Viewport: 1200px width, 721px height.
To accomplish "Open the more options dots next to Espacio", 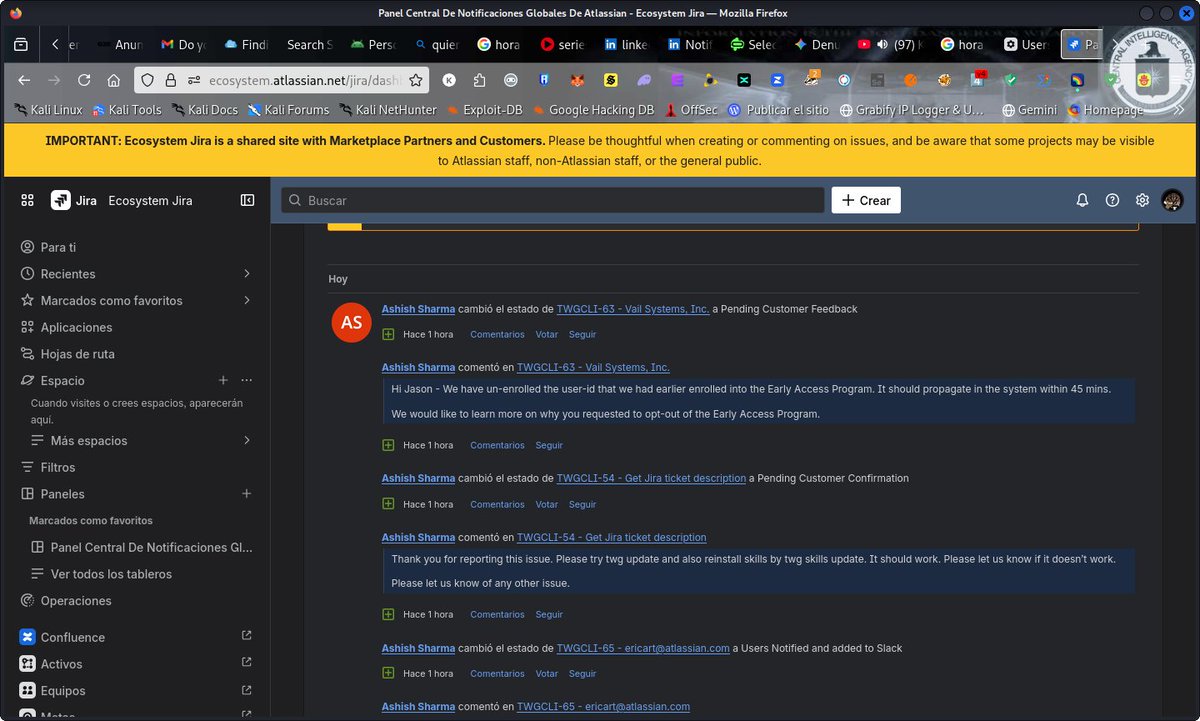I will [x=247, y=380].
